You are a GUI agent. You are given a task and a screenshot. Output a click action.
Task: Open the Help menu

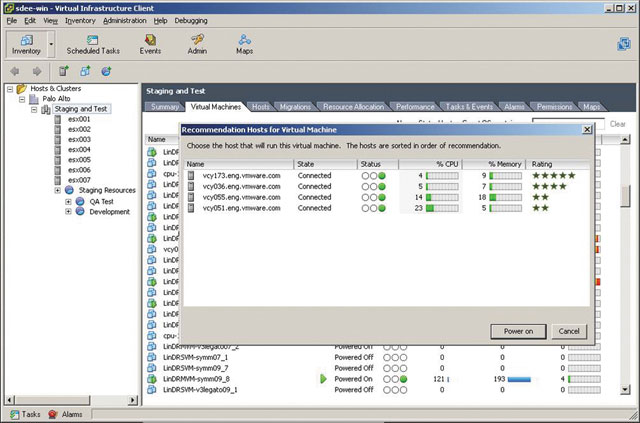pos(160,20)
